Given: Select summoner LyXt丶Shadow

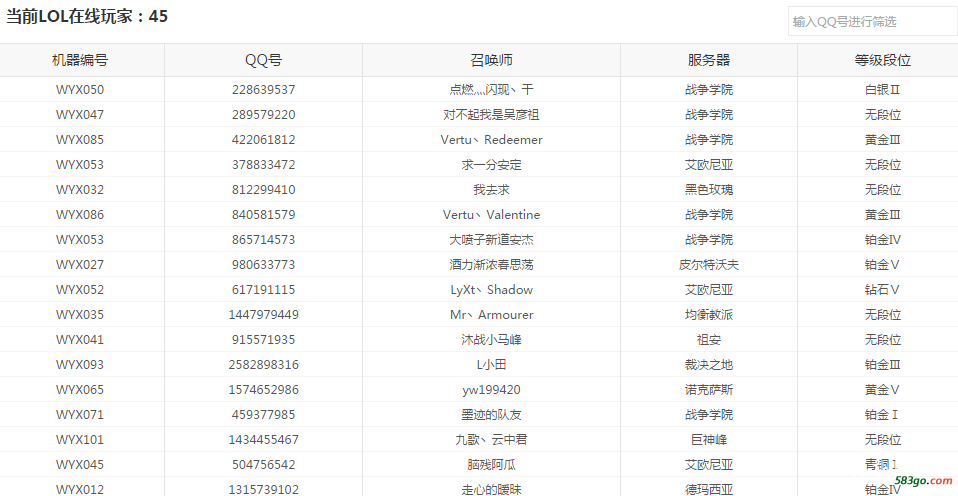Looking at the screenshot, I should coord(491,290).
